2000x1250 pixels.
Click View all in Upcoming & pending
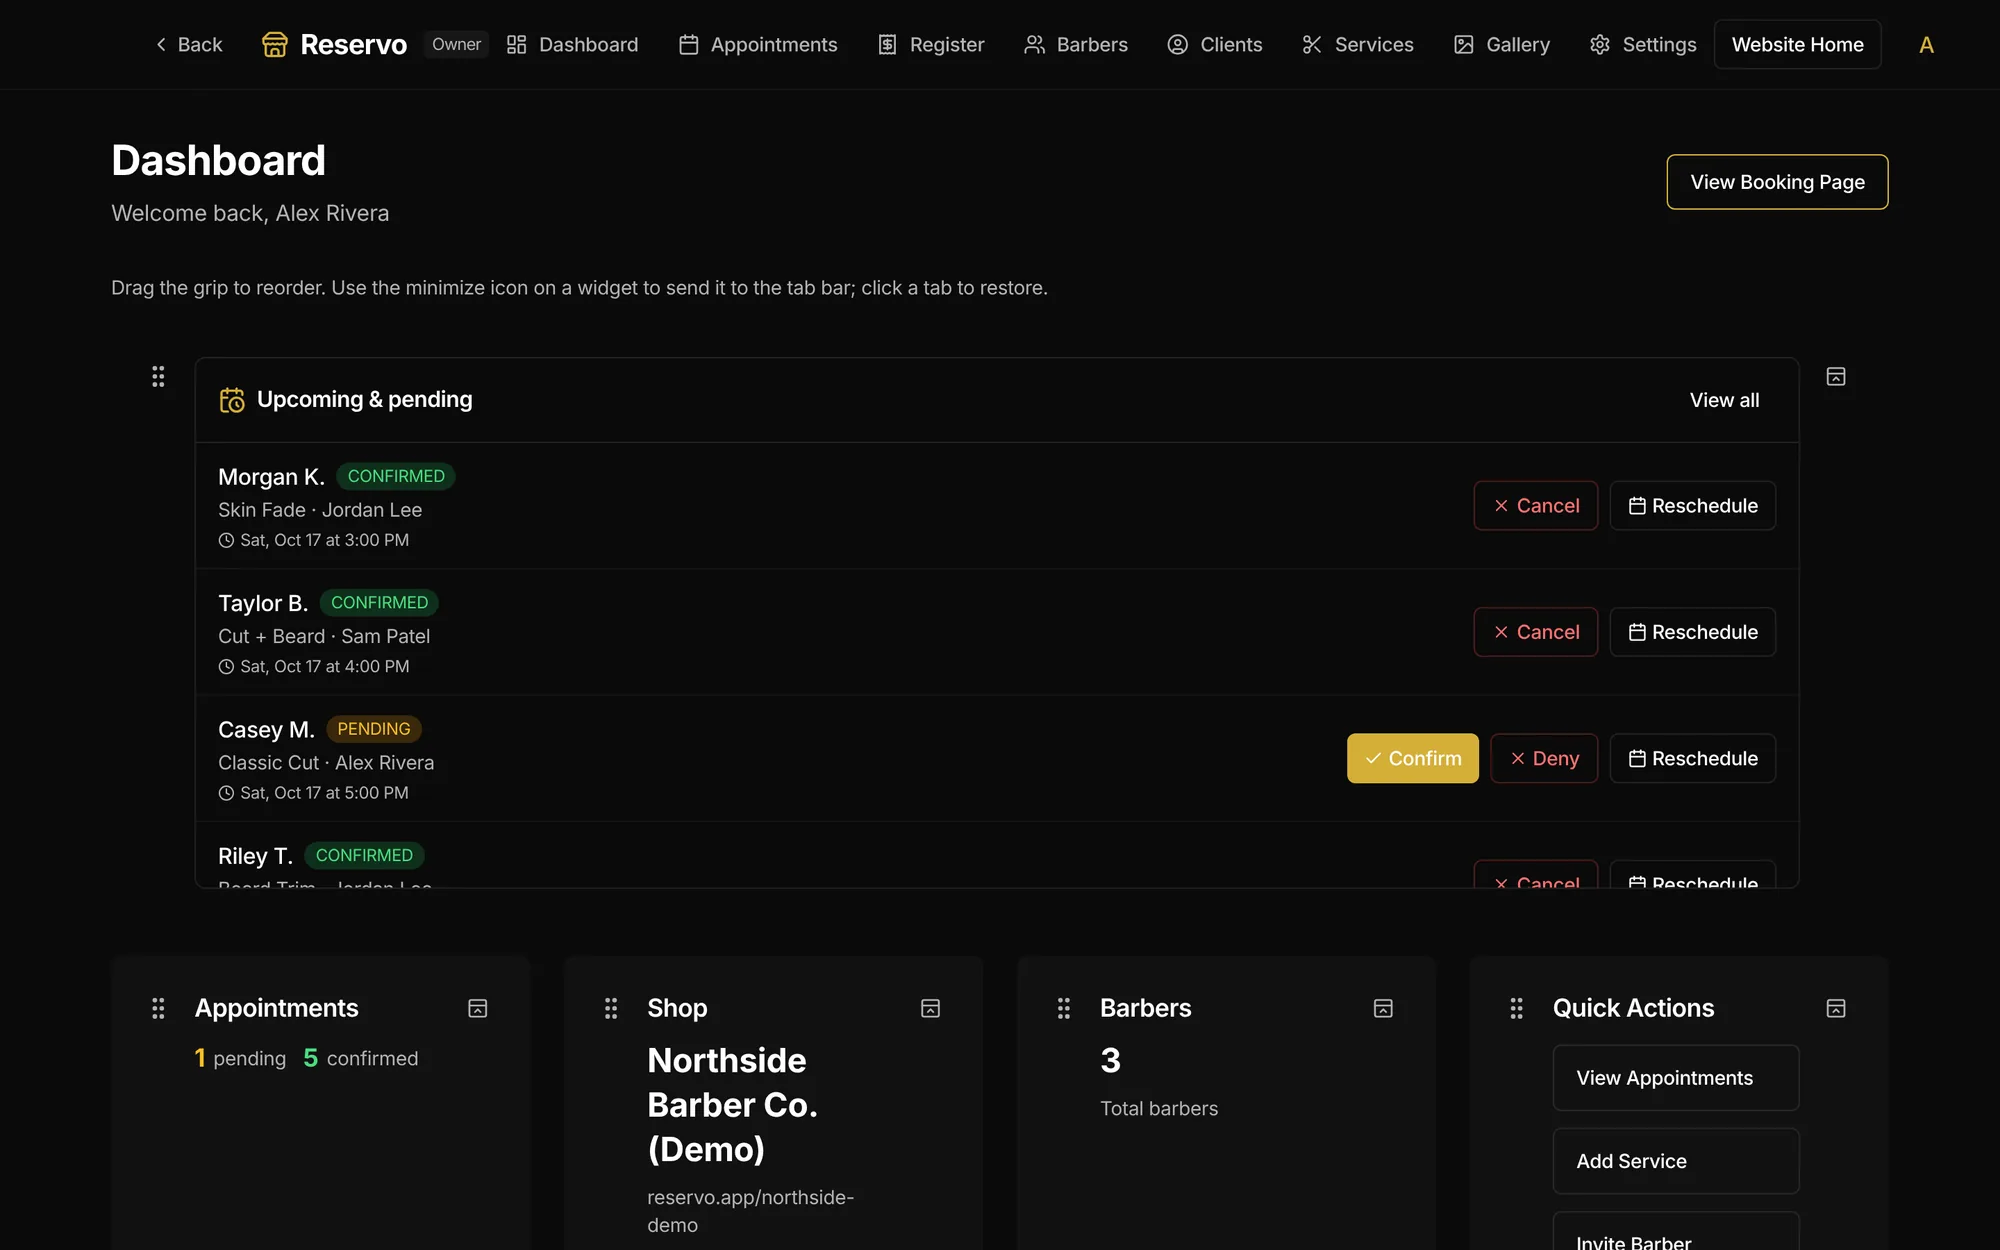point(1724,400)
